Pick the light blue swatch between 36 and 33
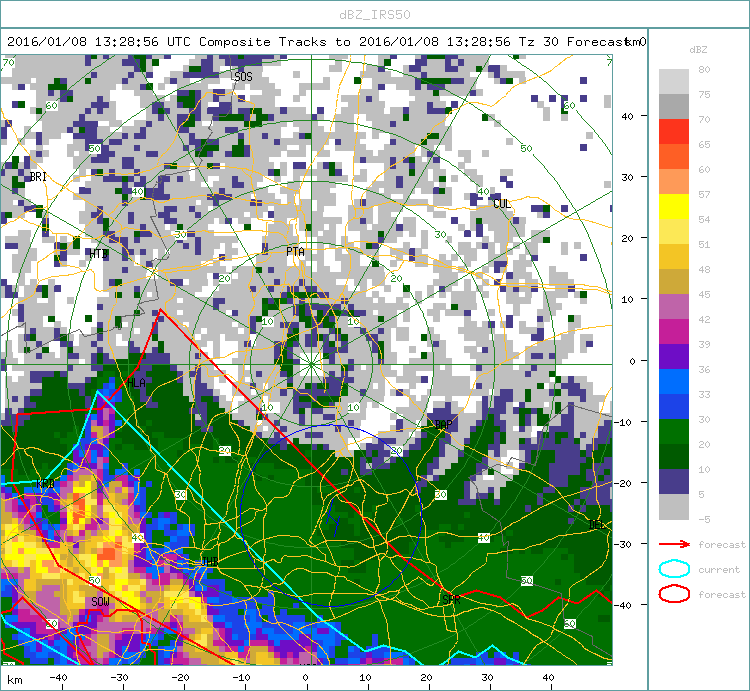Viewport: 750px width, 691px height. coord(673,382)
